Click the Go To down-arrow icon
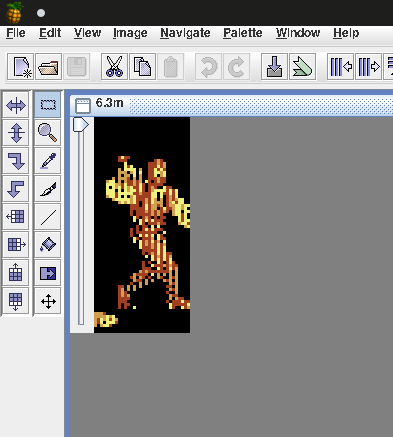The width and height of the screenshot is (393, 437). tap(274, 66)
